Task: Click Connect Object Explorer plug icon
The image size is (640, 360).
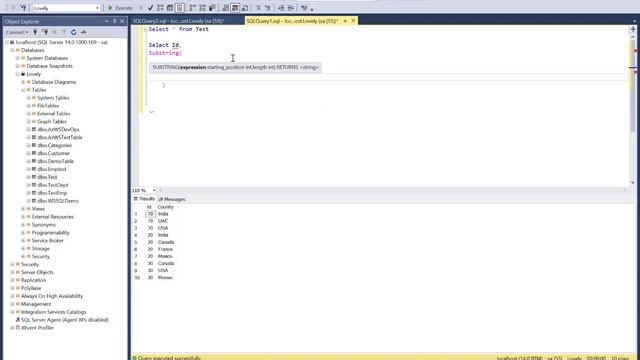Action: click(35, 32)
